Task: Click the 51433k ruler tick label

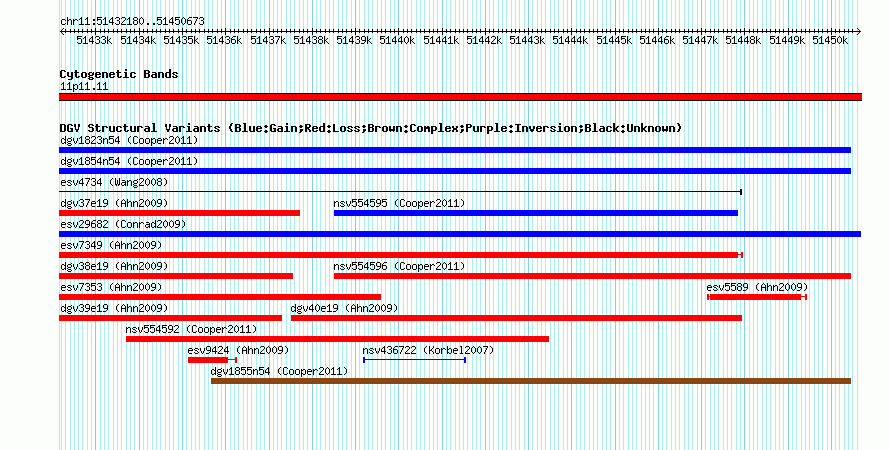Action: point(94,40)
